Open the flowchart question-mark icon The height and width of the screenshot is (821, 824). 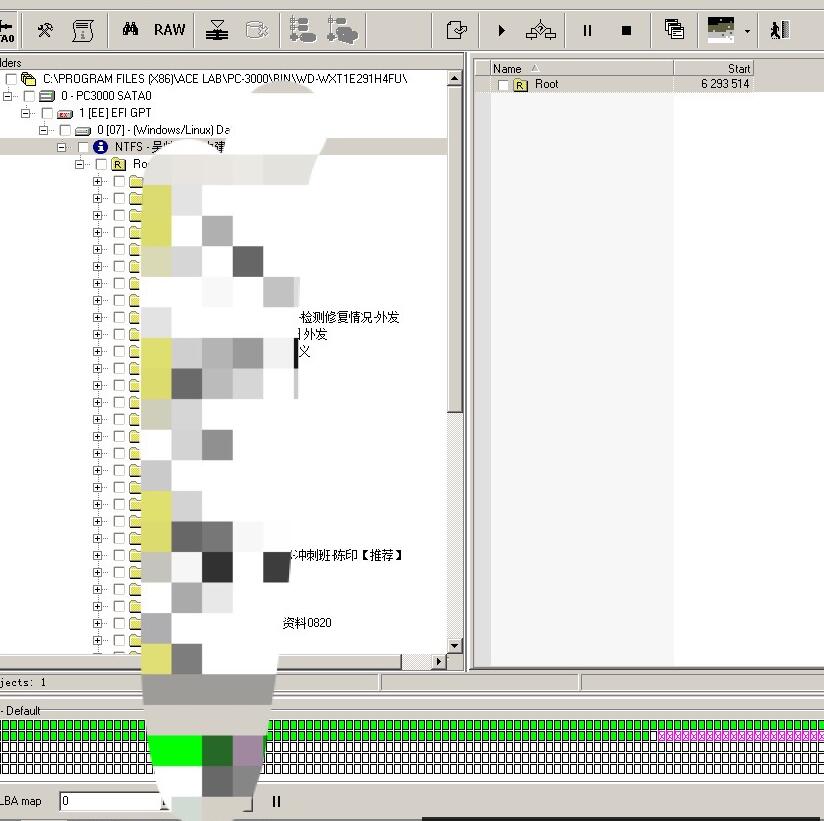click(x=540, y=30)
